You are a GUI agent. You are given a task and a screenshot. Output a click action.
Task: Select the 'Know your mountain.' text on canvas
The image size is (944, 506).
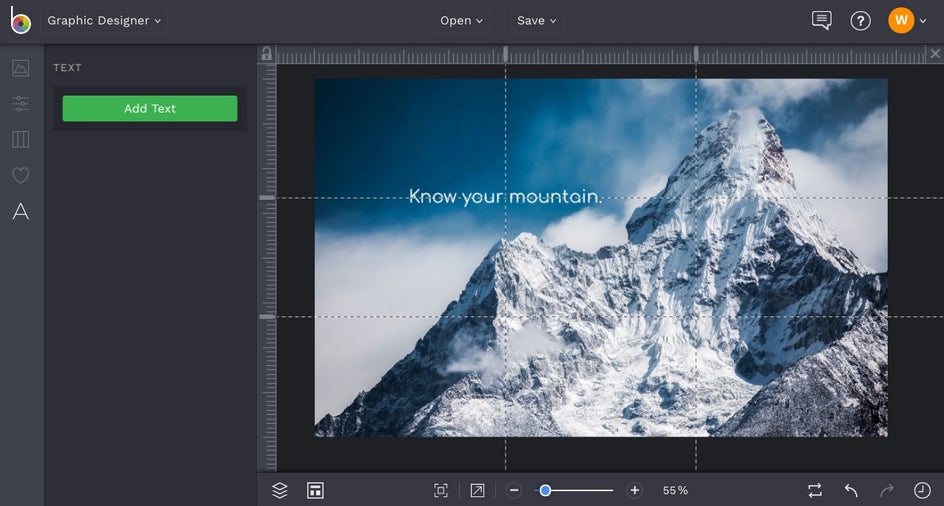pos(505,196)
